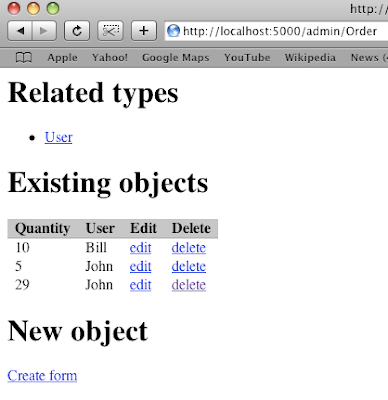Open the YouTube bookmark
Viewport: 388px width, 400px height.
247,58
